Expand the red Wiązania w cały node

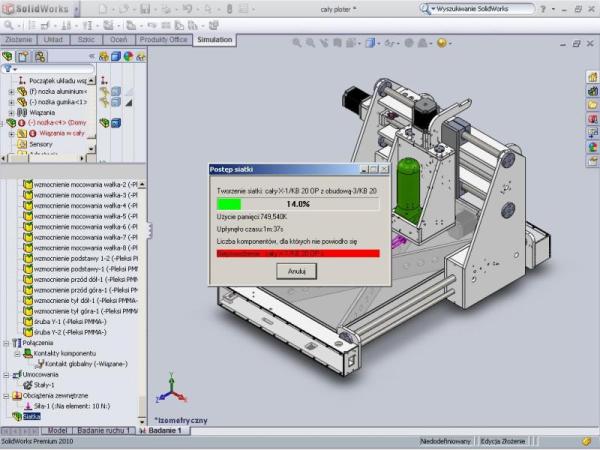tap(11, 134)
